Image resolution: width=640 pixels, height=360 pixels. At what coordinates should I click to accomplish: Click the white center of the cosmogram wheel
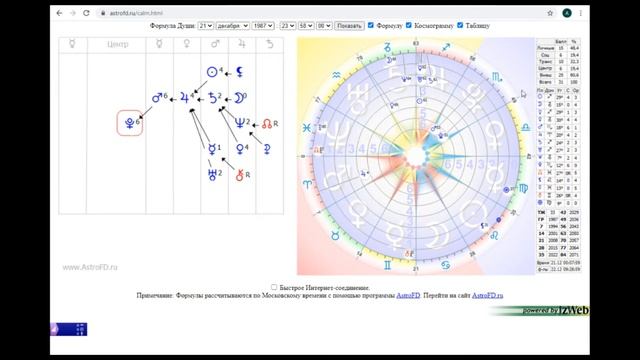(416, 156)
